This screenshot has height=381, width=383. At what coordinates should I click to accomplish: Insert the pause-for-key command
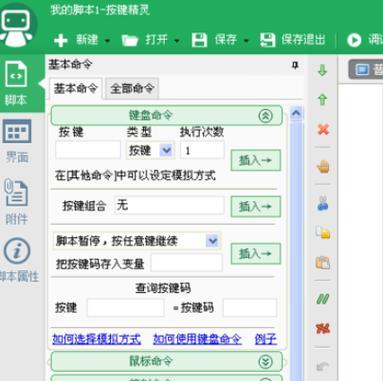256,254
